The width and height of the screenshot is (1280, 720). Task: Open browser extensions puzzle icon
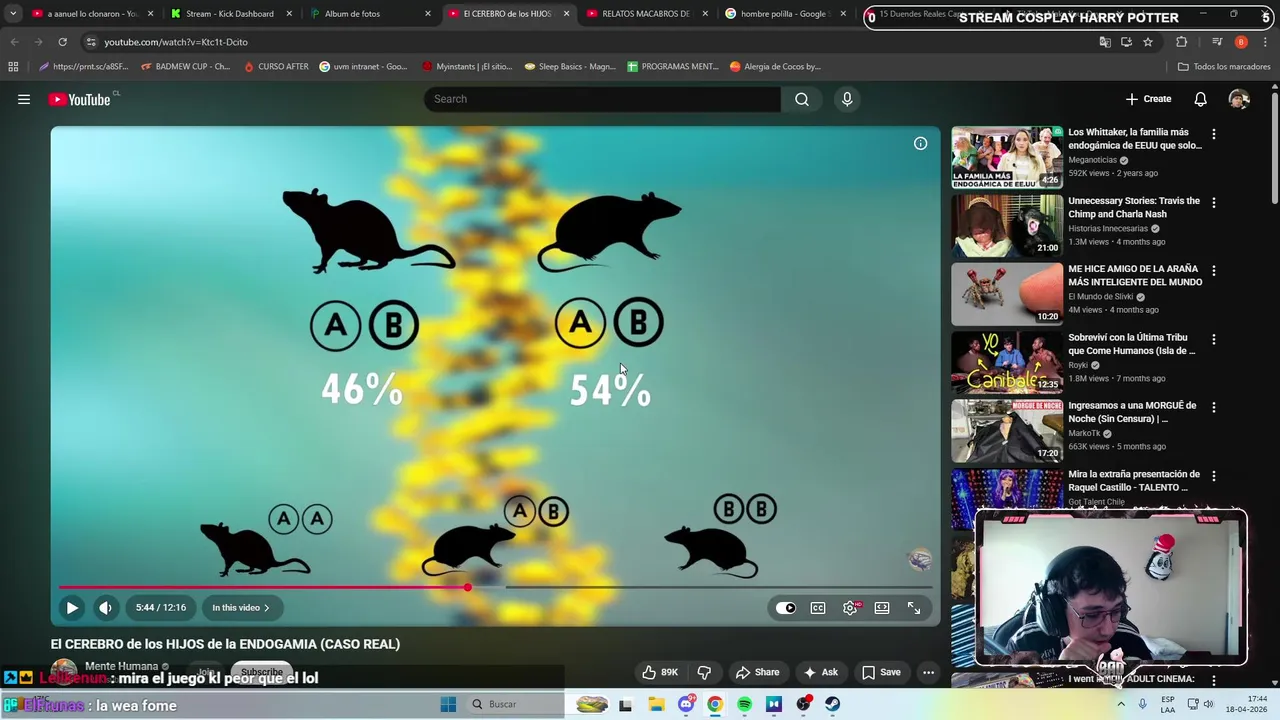pos(1181,42)
